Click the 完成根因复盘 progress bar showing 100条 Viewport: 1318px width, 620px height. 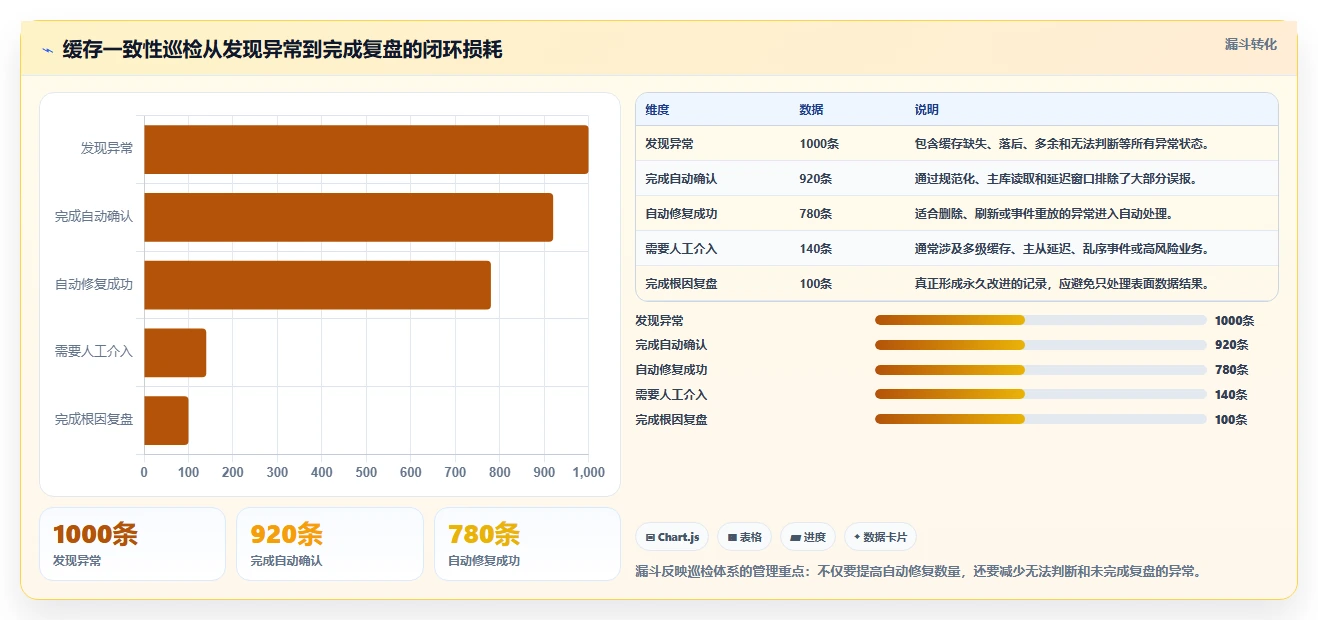[1041, 419]
